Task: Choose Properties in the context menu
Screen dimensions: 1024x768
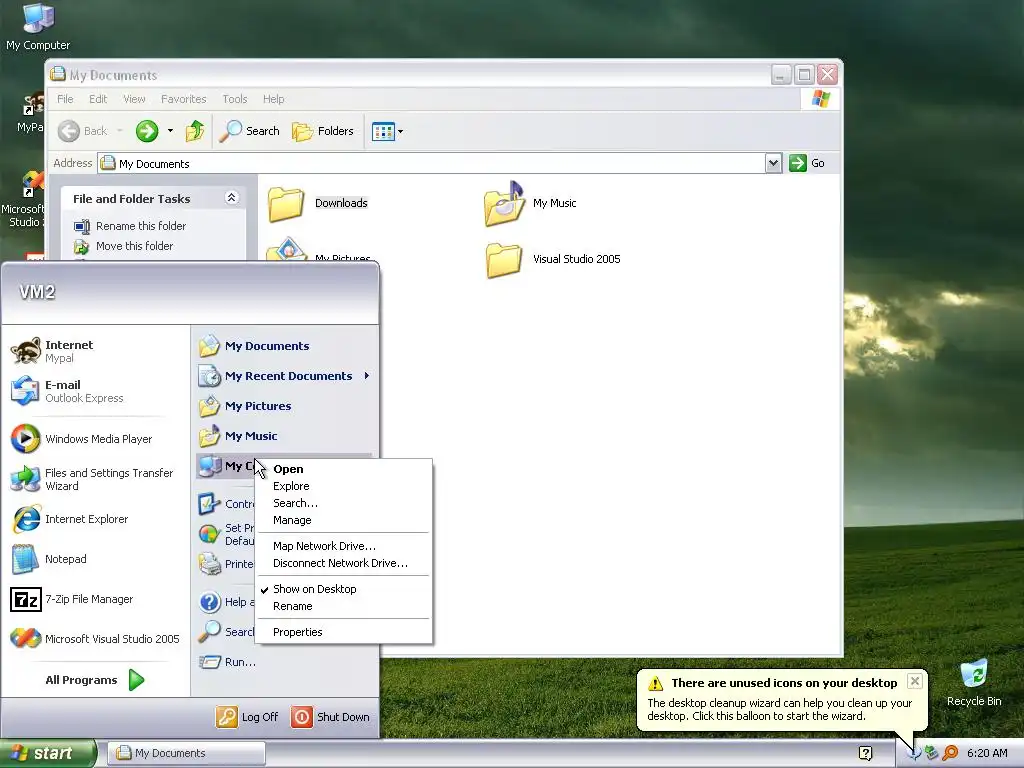Action: pos(344,632)
